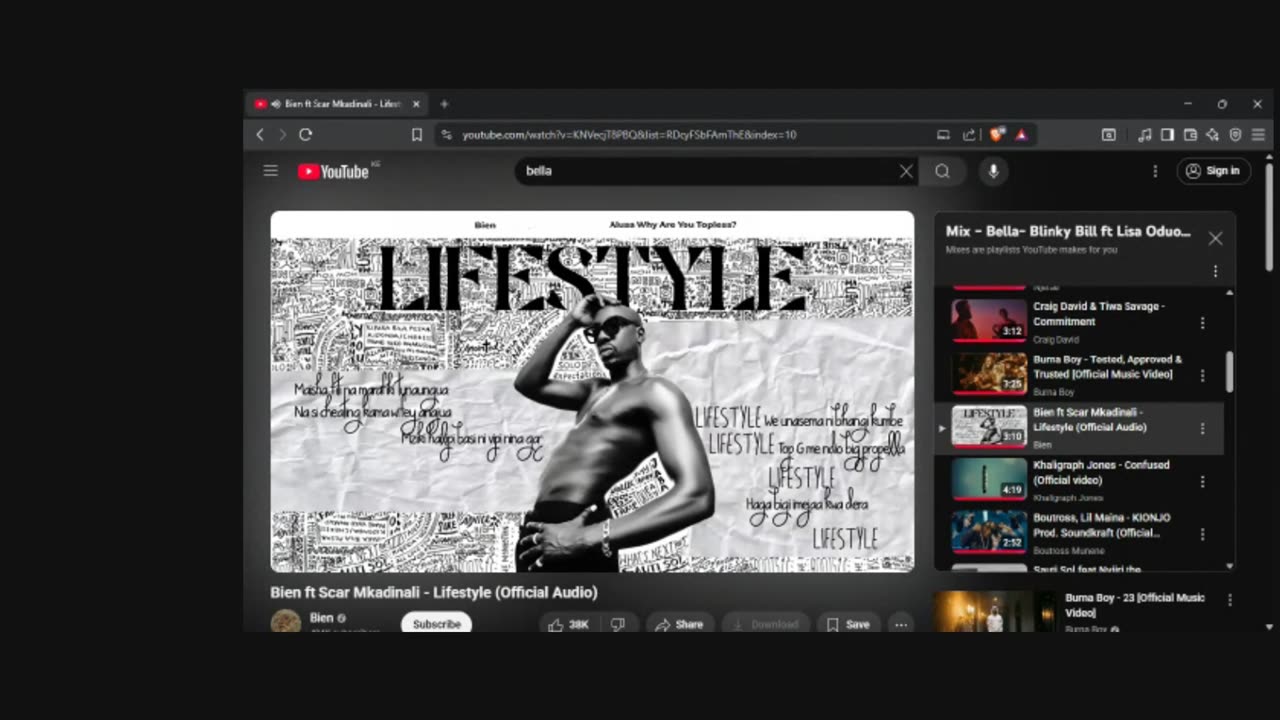The image size is (1280, 720).
Task: Bookmark this page using the bookmark icon
Action: tap(417, 135)
